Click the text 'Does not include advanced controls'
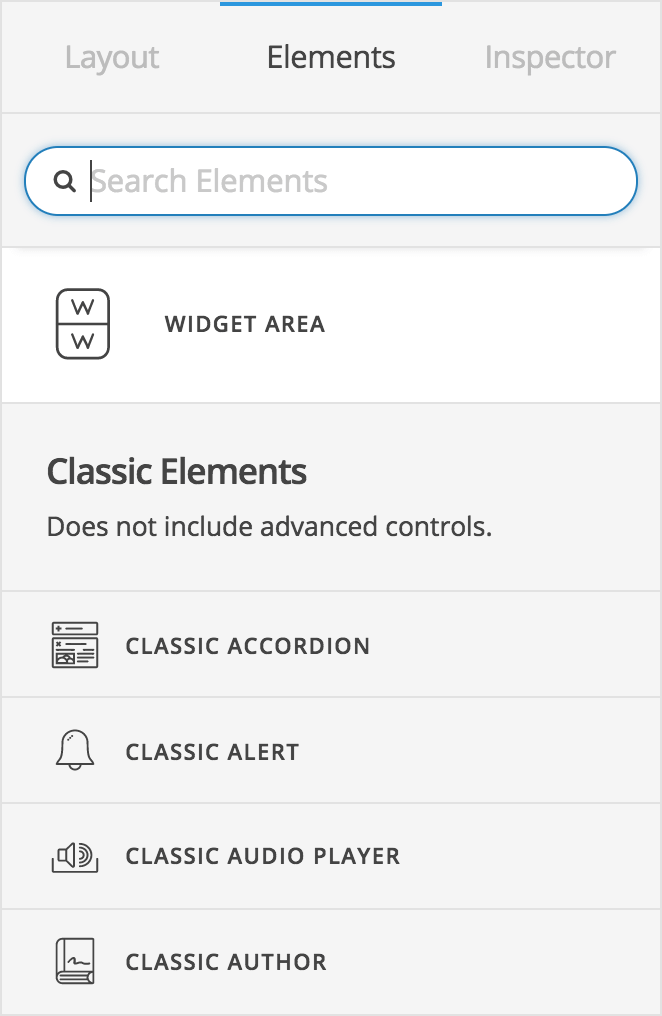The width and height of the screenshot is (662, 1016). coord(268,526)
